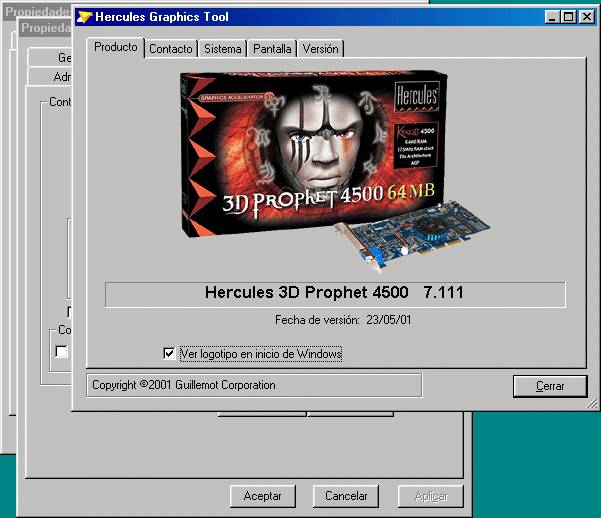Image resolution: width=601 pixels, height=518 pixels.
Task: Minimize the Hercules Graphics Tool window
Action: tap(552, 17)
